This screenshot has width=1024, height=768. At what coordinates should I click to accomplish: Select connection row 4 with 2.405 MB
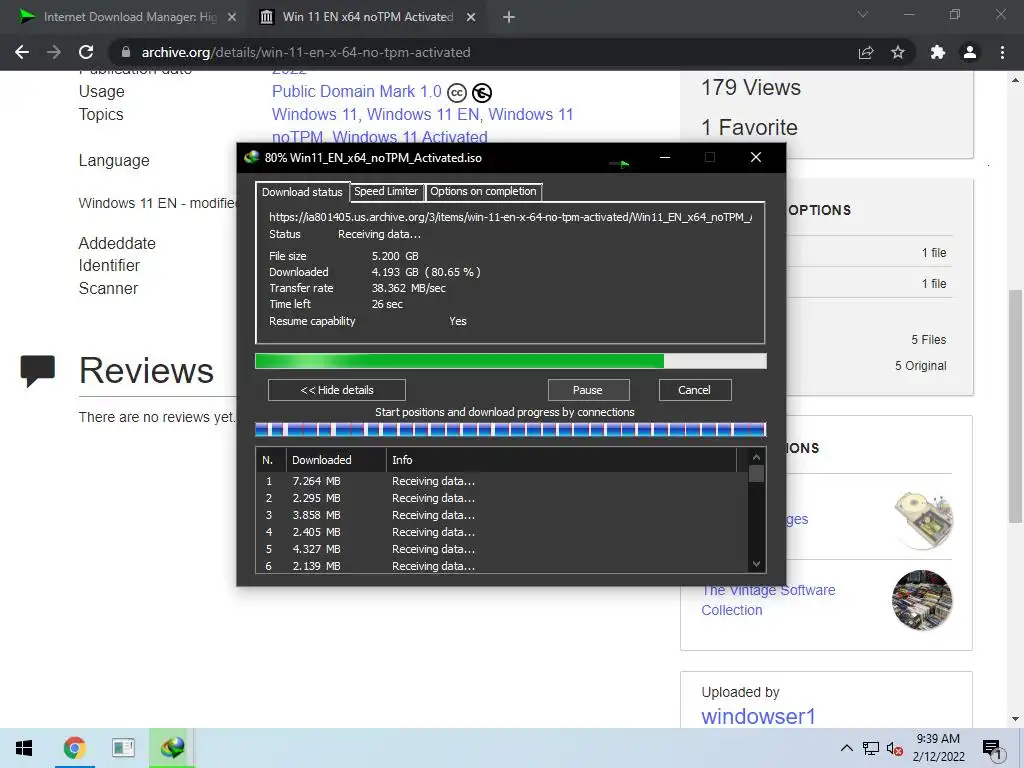(x=502, y=532)
